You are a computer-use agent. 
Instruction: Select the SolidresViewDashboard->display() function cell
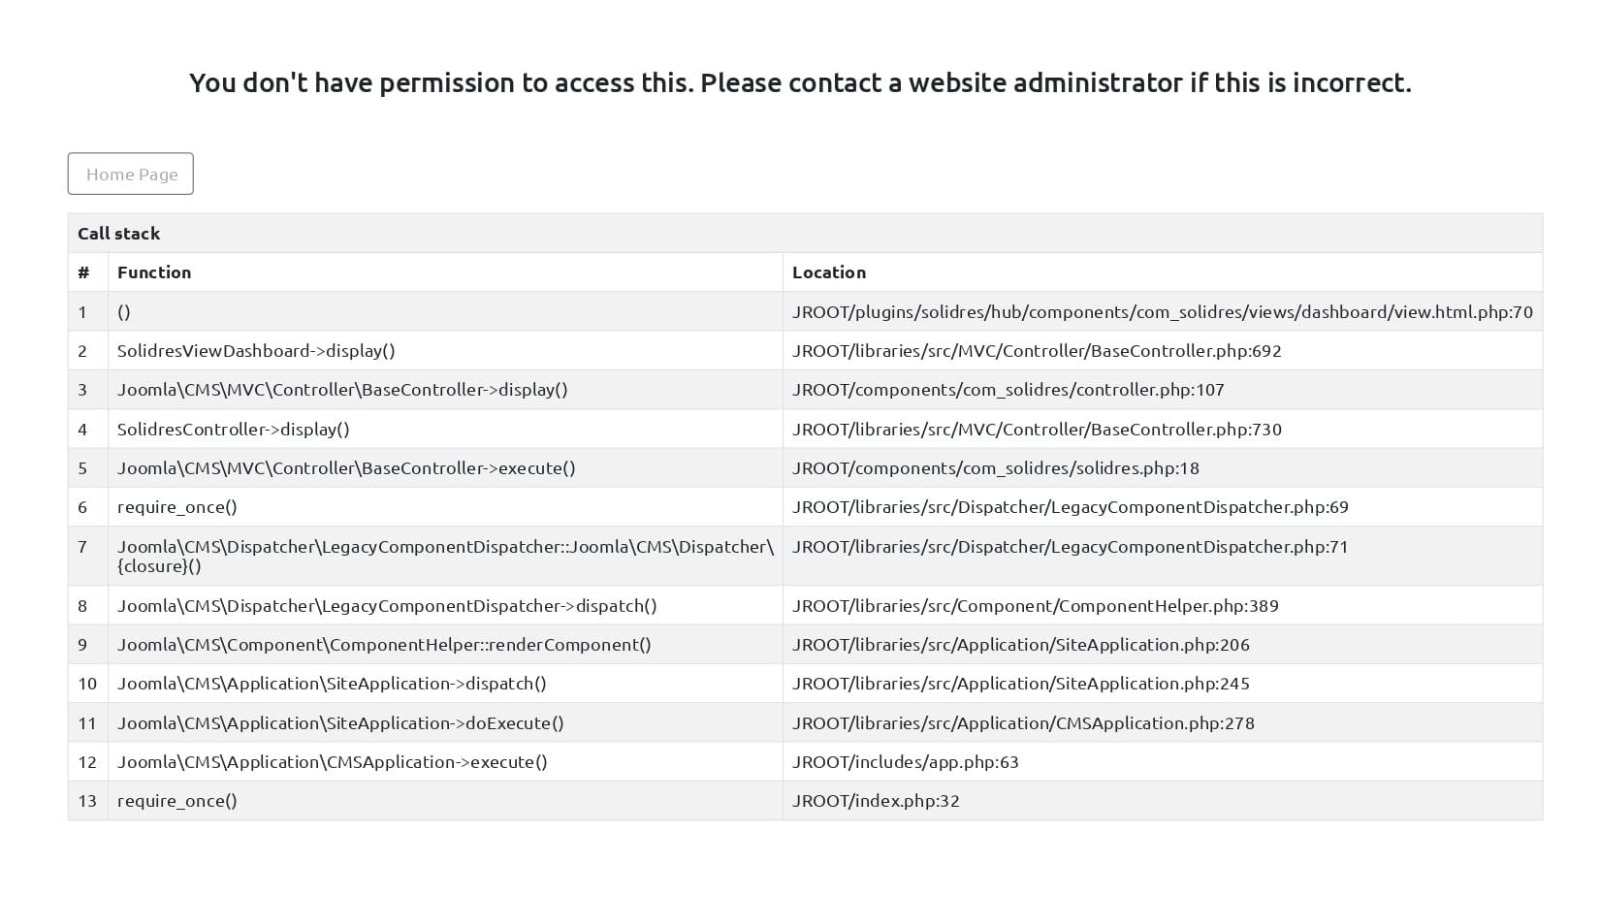256,351
